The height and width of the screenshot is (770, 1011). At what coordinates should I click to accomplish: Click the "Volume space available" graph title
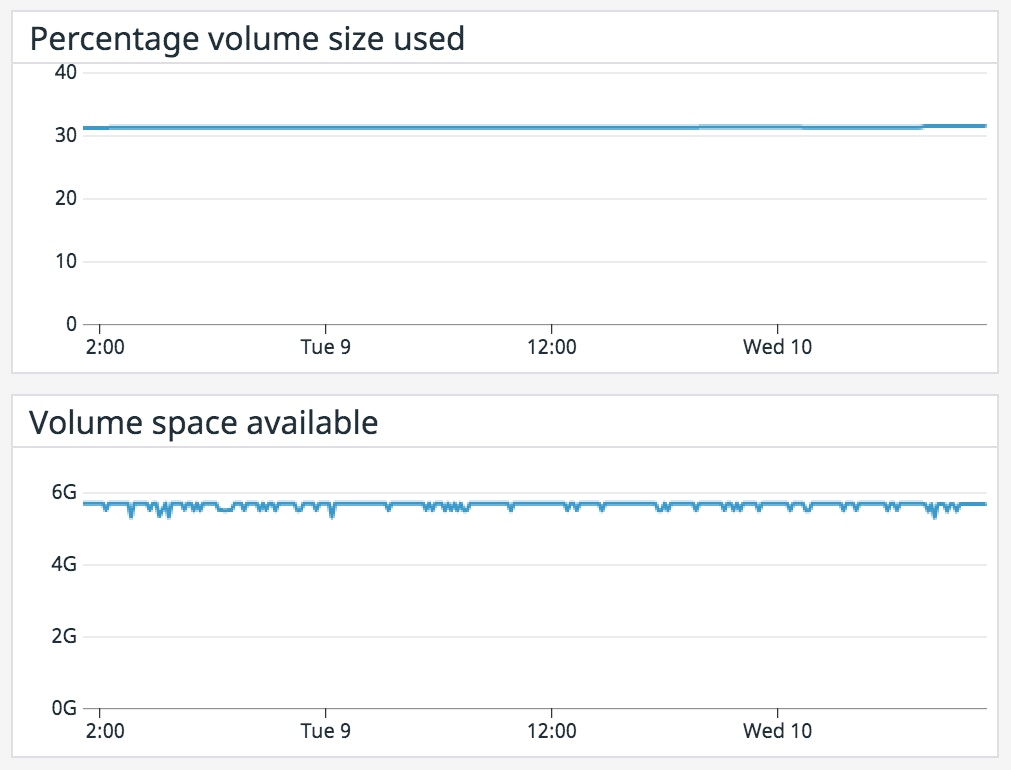[203, 423]
